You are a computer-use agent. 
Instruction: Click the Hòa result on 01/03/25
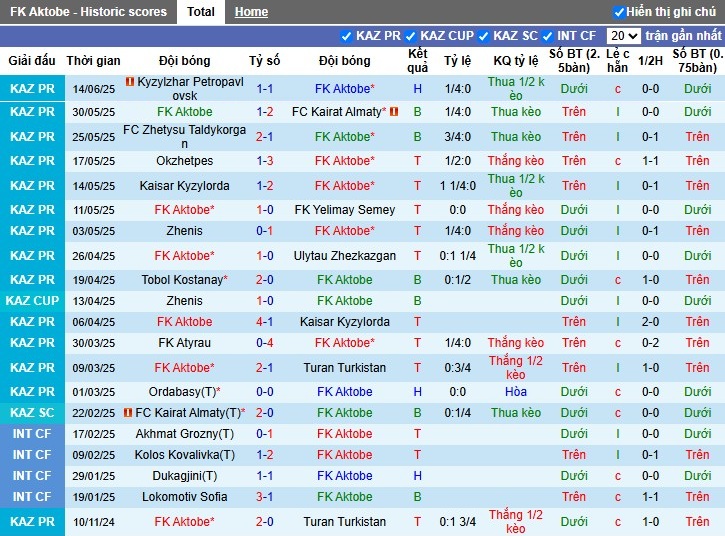(516, 392)
